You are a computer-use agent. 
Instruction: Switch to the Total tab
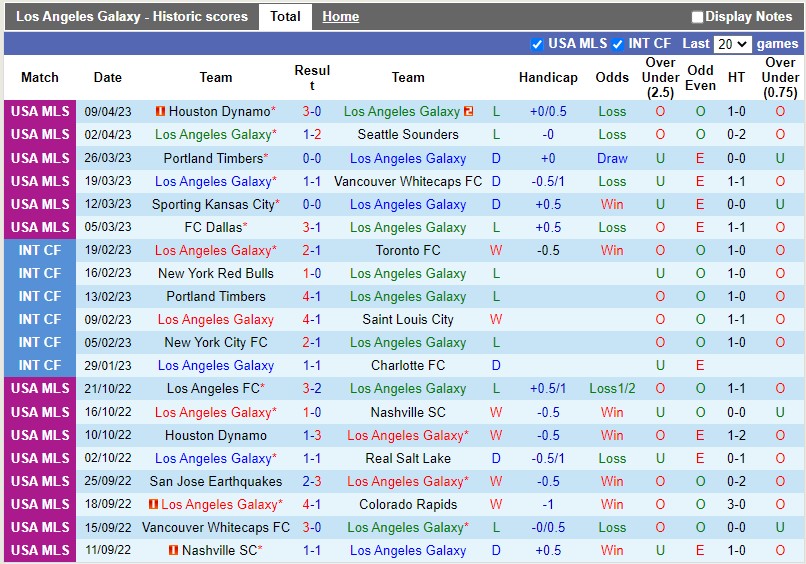click(285, 16)
